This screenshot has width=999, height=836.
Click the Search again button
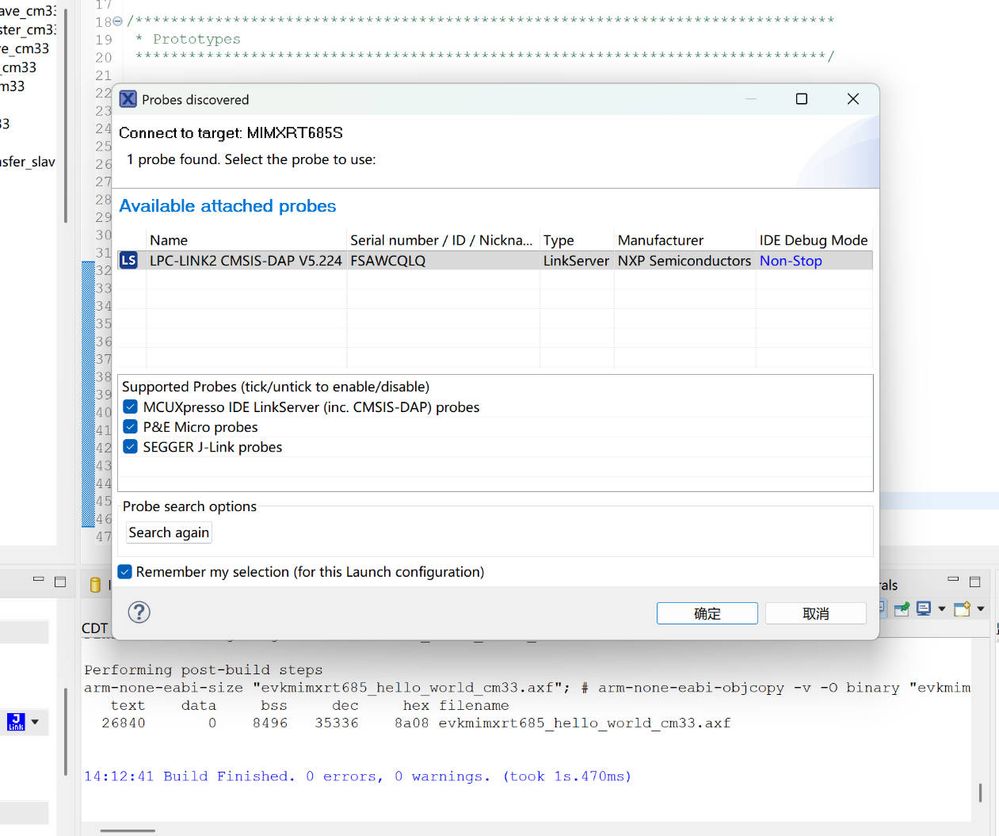[x=167, y=532]
